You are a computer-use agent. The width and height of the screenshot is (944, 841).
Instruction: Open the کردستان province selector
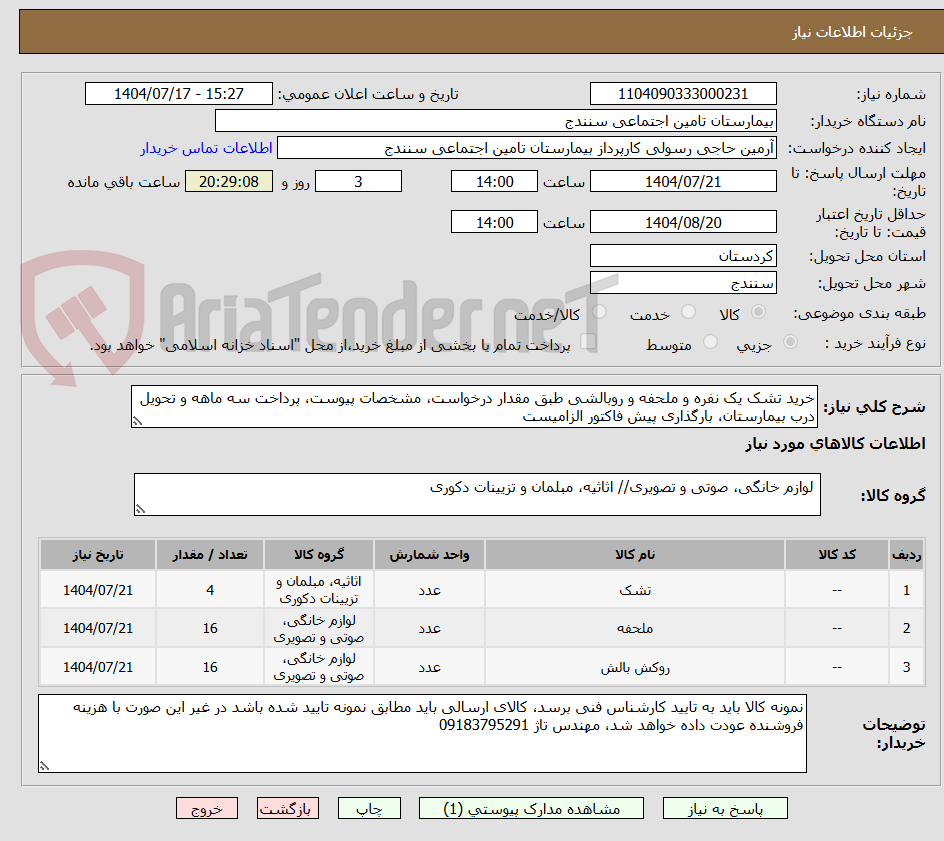point(683,255)
